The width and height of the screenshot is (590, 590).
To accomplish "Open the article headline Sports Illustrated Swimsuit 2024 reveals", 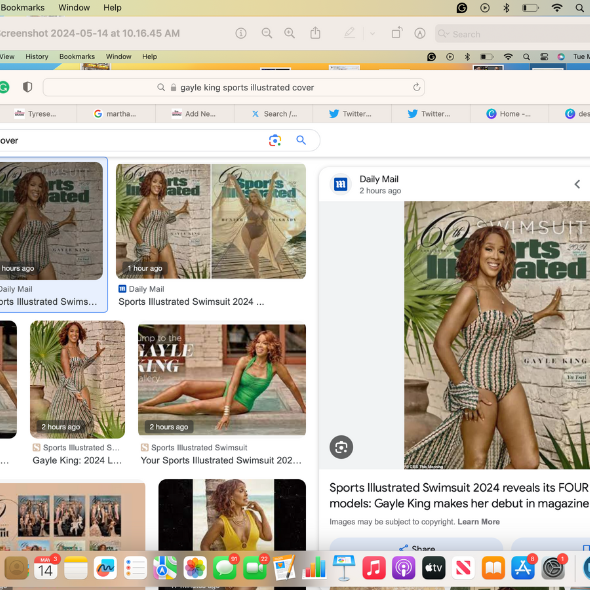I will (x=459, y=495).
